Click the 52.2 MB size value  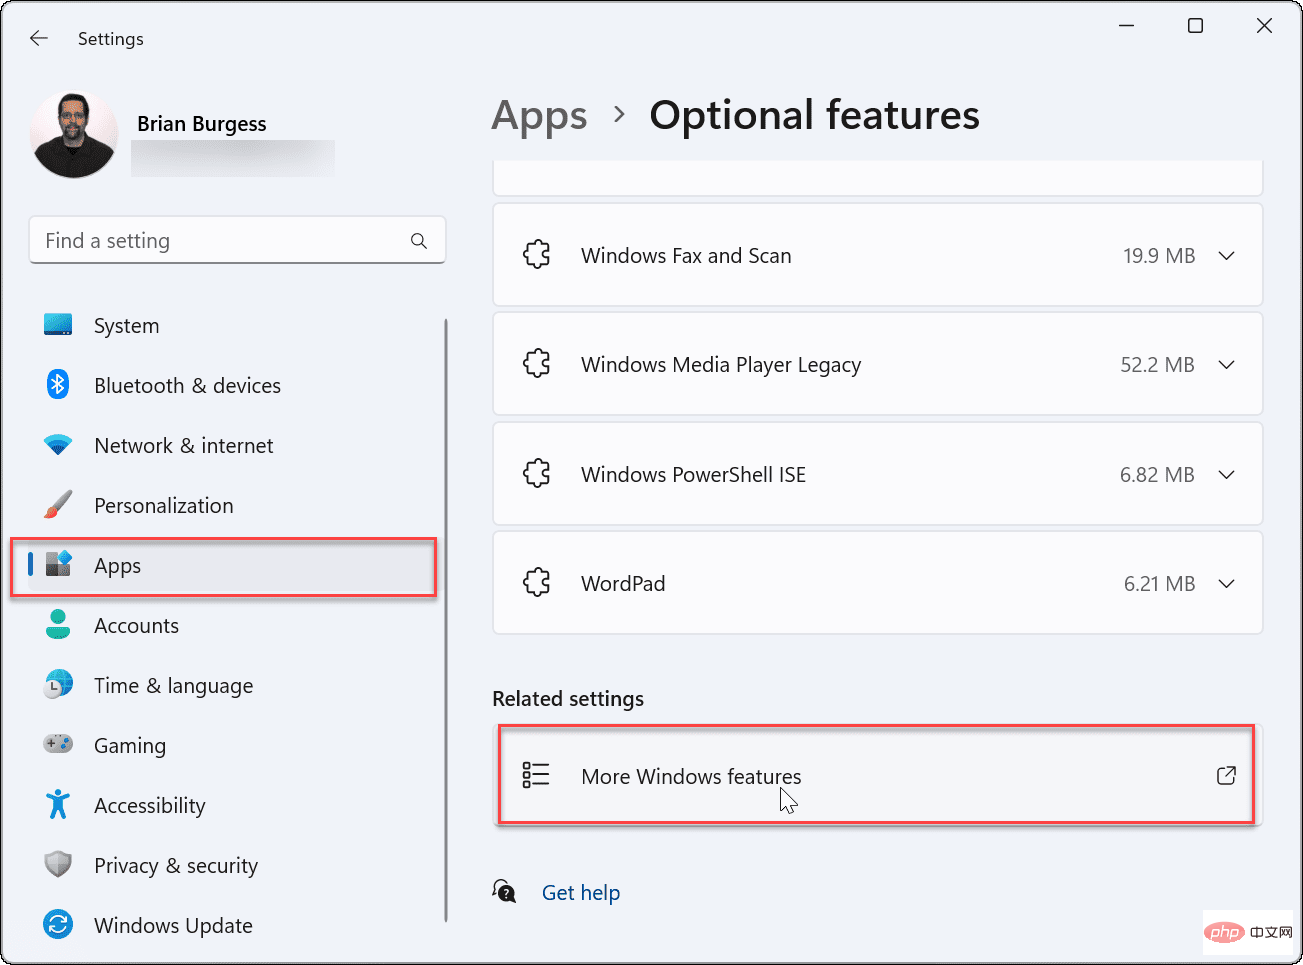point(1157,365)
